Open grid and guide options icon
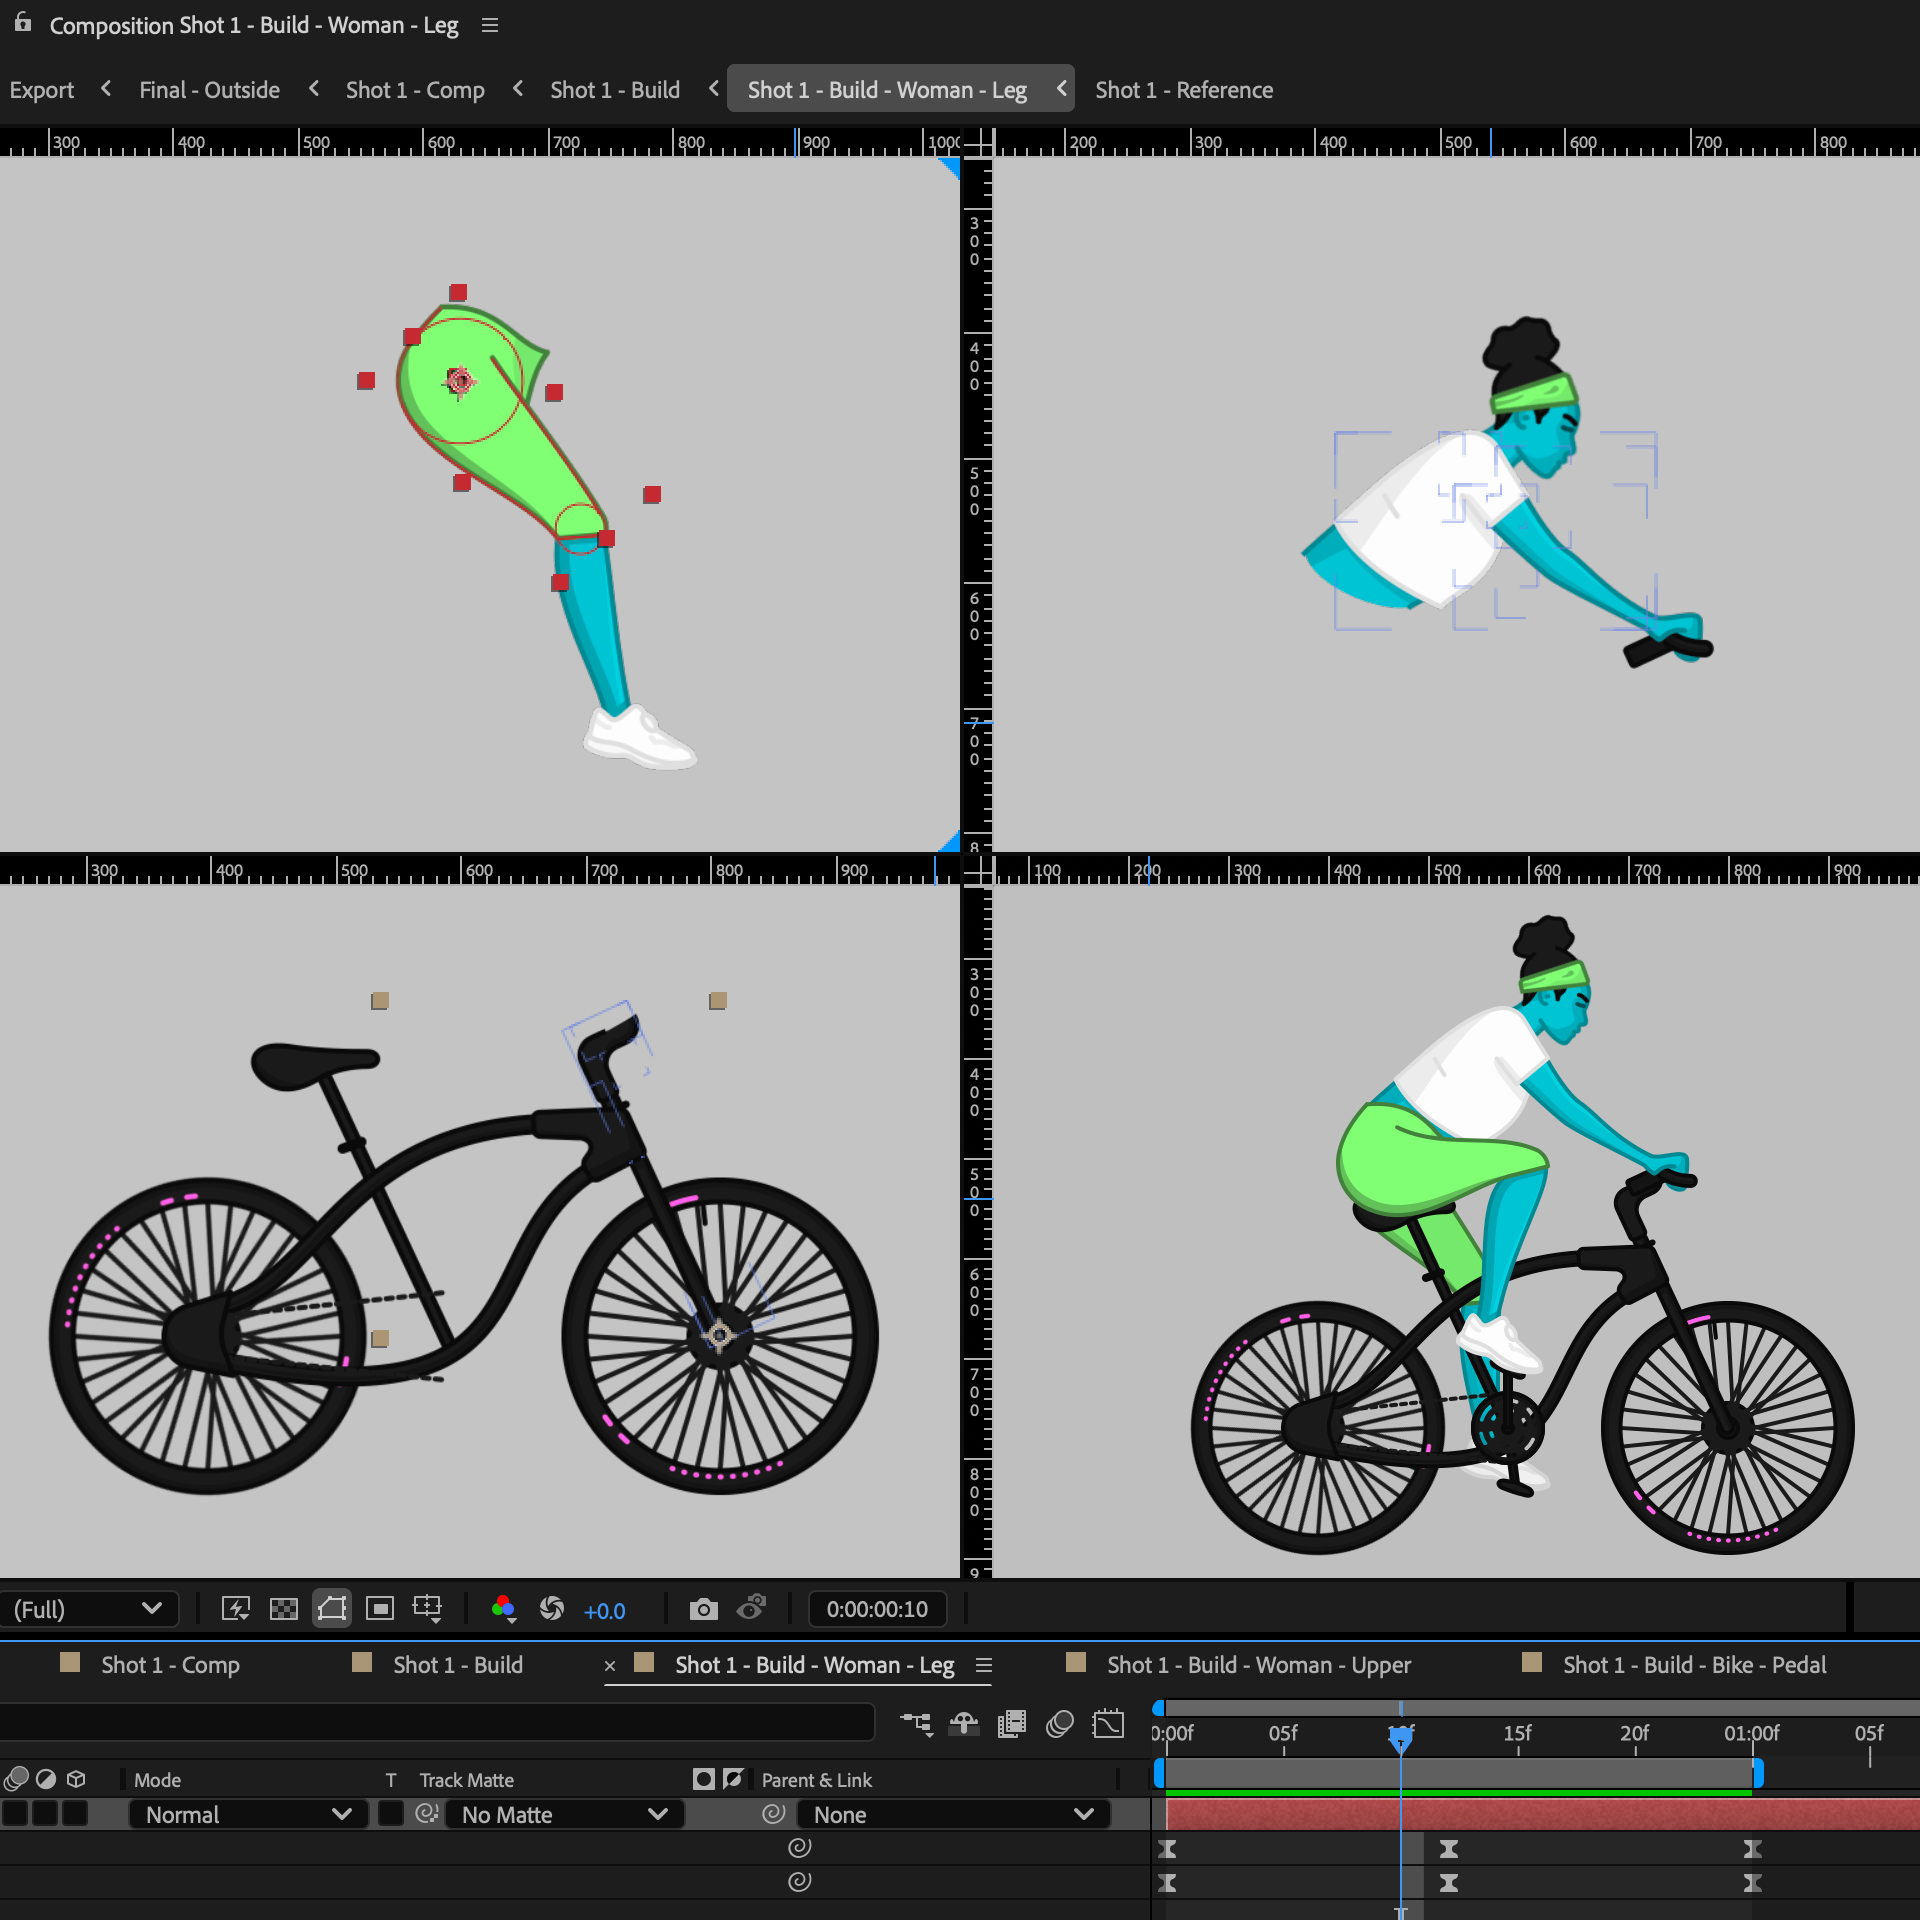This screenshot has width=1920, height=1920. click(428, 1608)
